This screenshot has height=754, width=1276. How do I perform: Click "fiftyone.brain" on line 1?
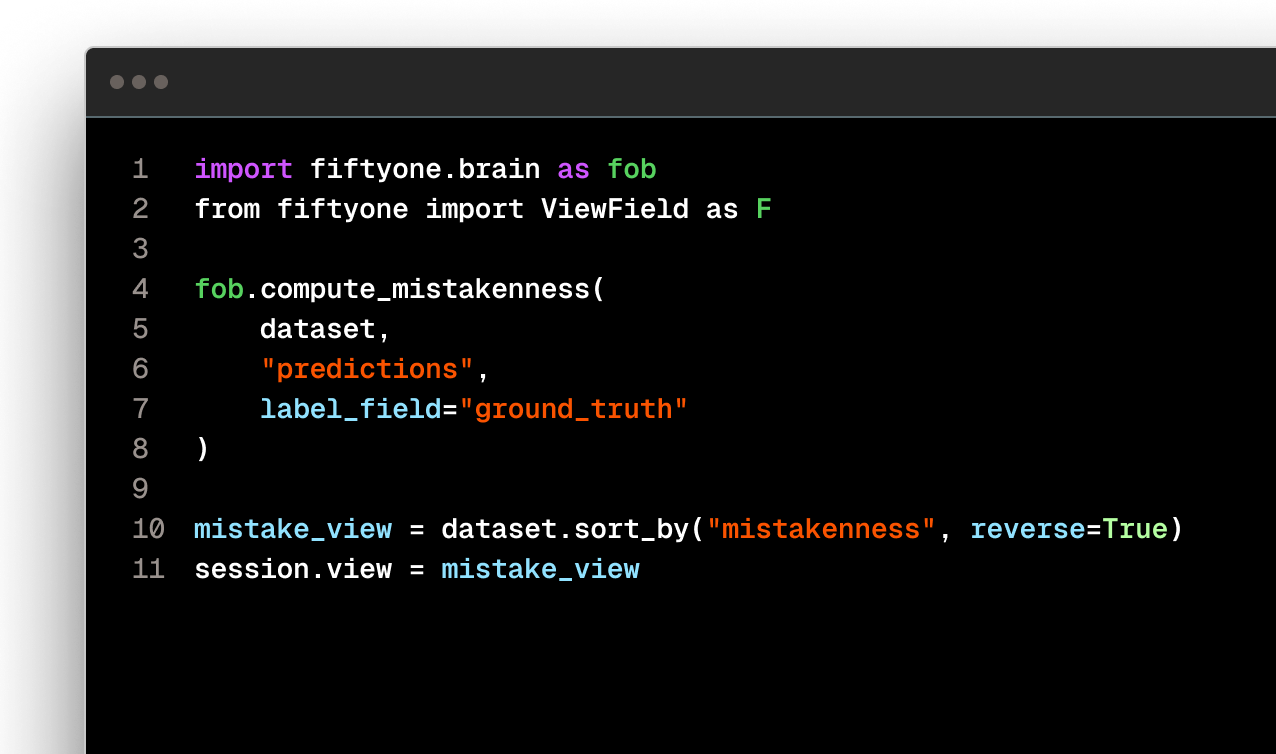425,170
